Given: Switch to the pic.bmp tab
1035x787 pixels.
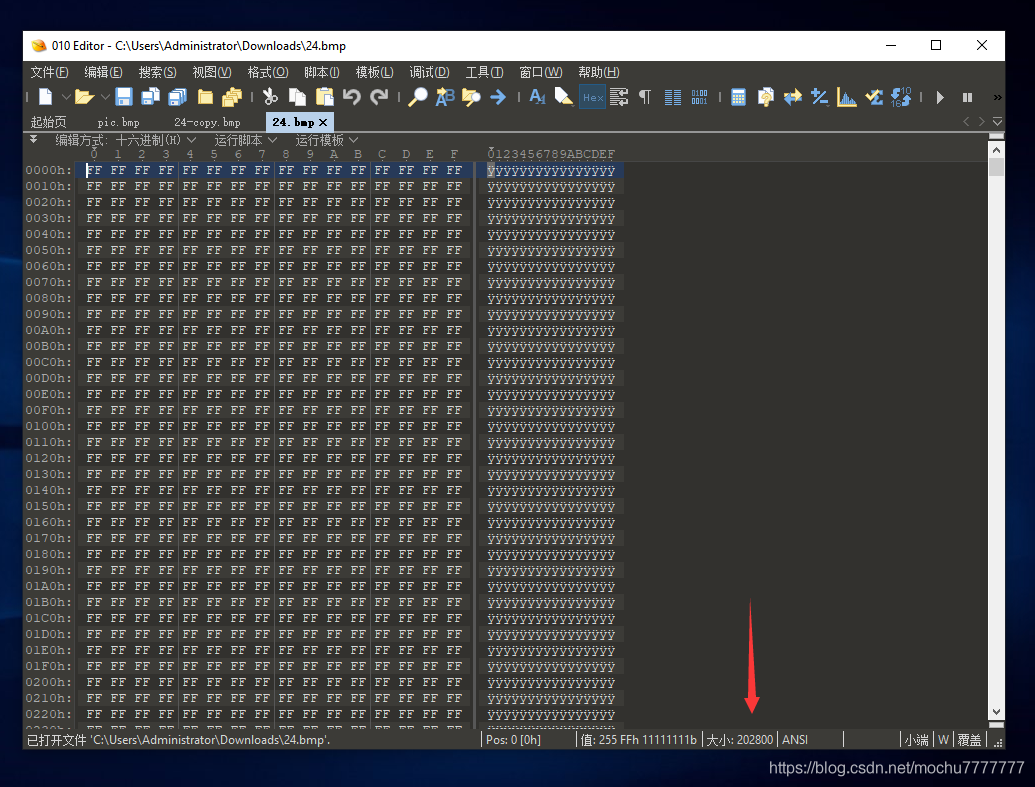Looking at the screenshot, I should [x=118, y=122].
